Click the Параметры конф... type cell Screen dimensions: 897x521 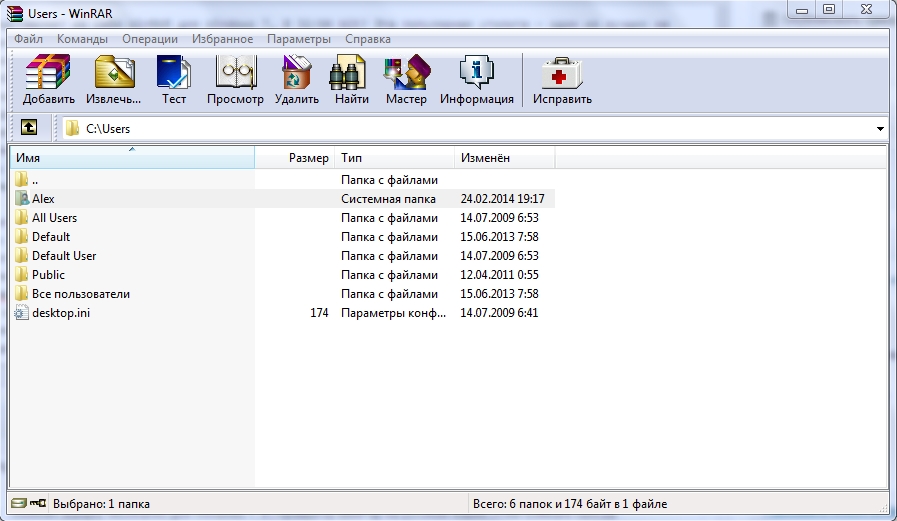394,313
